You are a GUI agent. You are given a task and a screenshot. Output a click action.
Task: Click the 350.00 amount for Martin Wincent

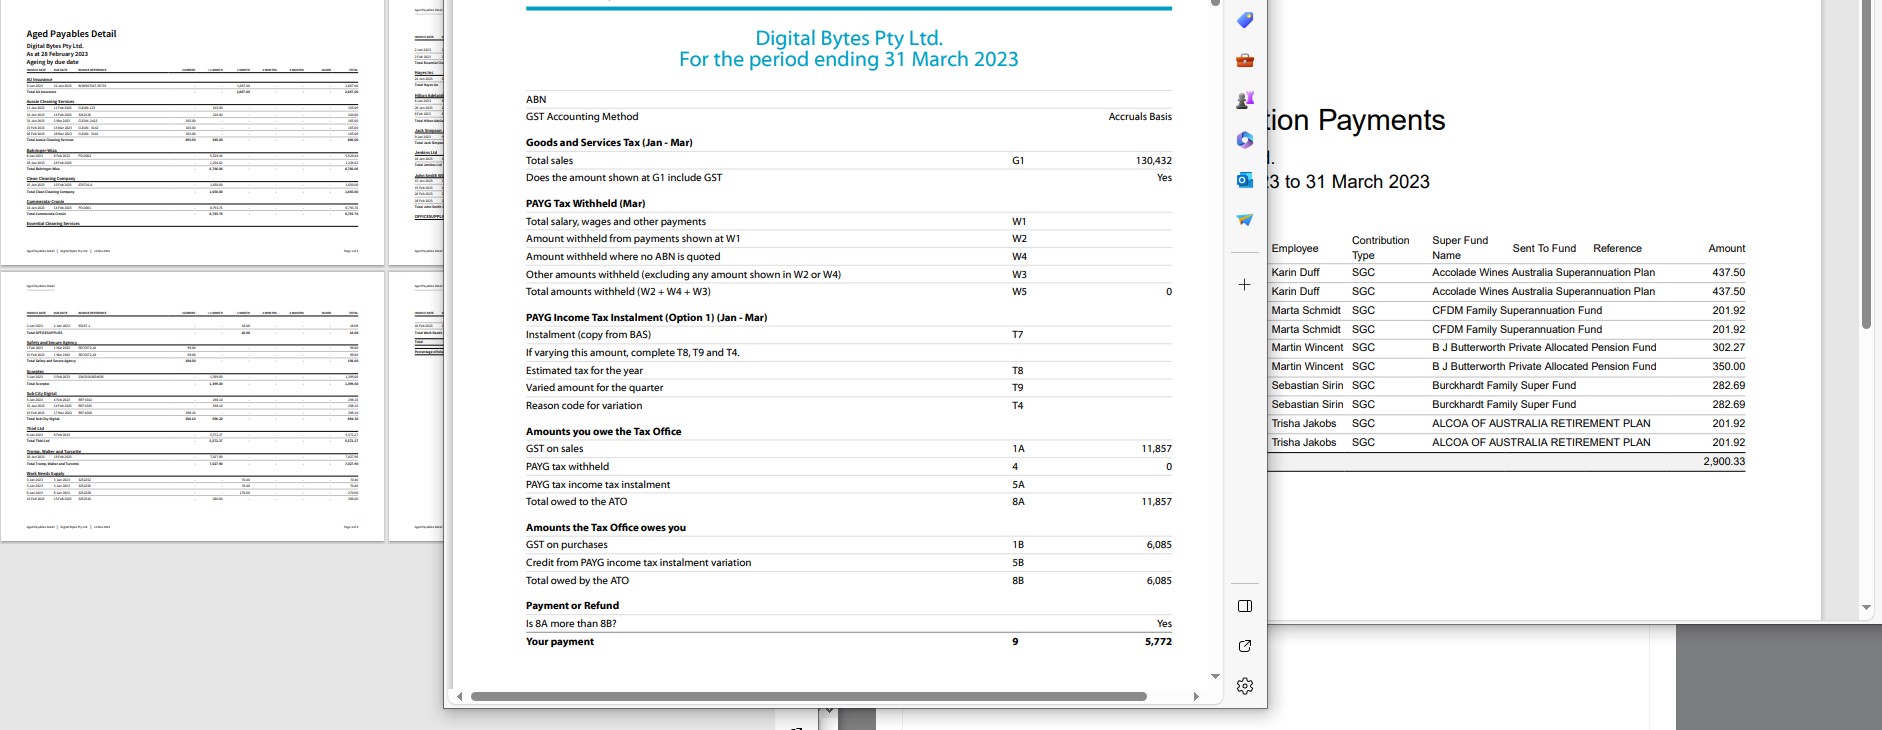[1729, 367]
